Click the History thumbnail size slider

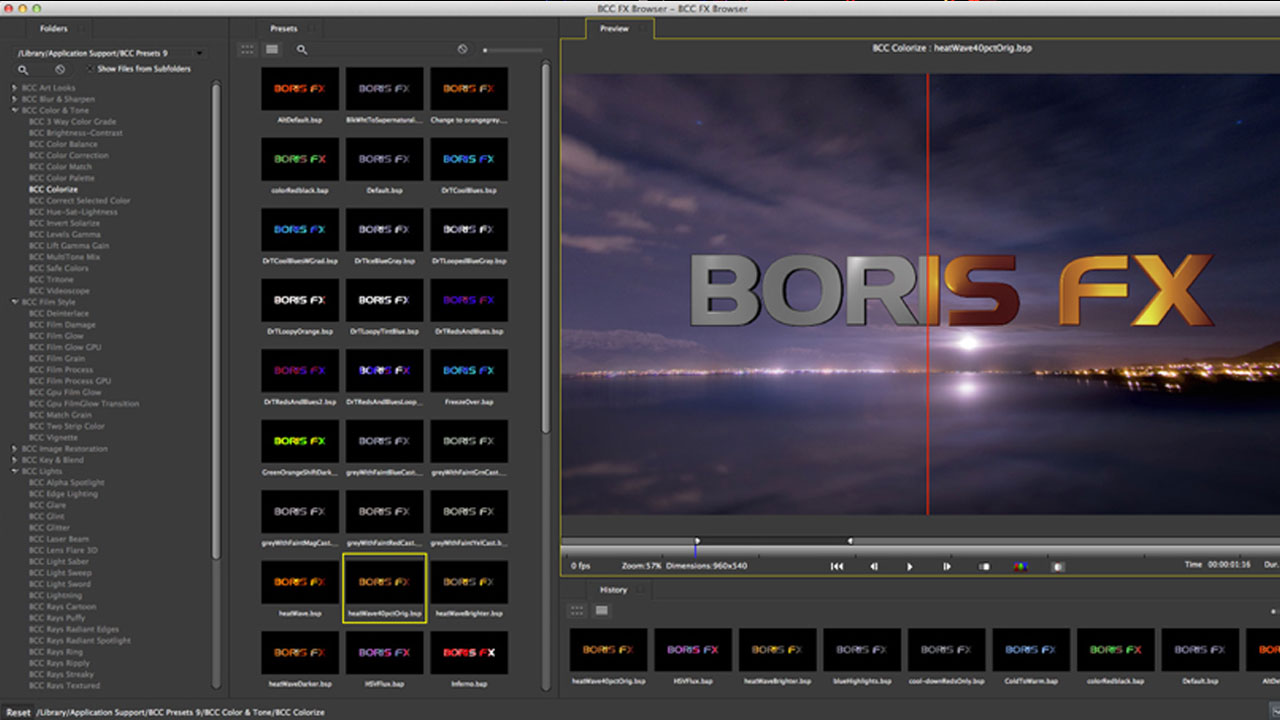point(1275,610)
